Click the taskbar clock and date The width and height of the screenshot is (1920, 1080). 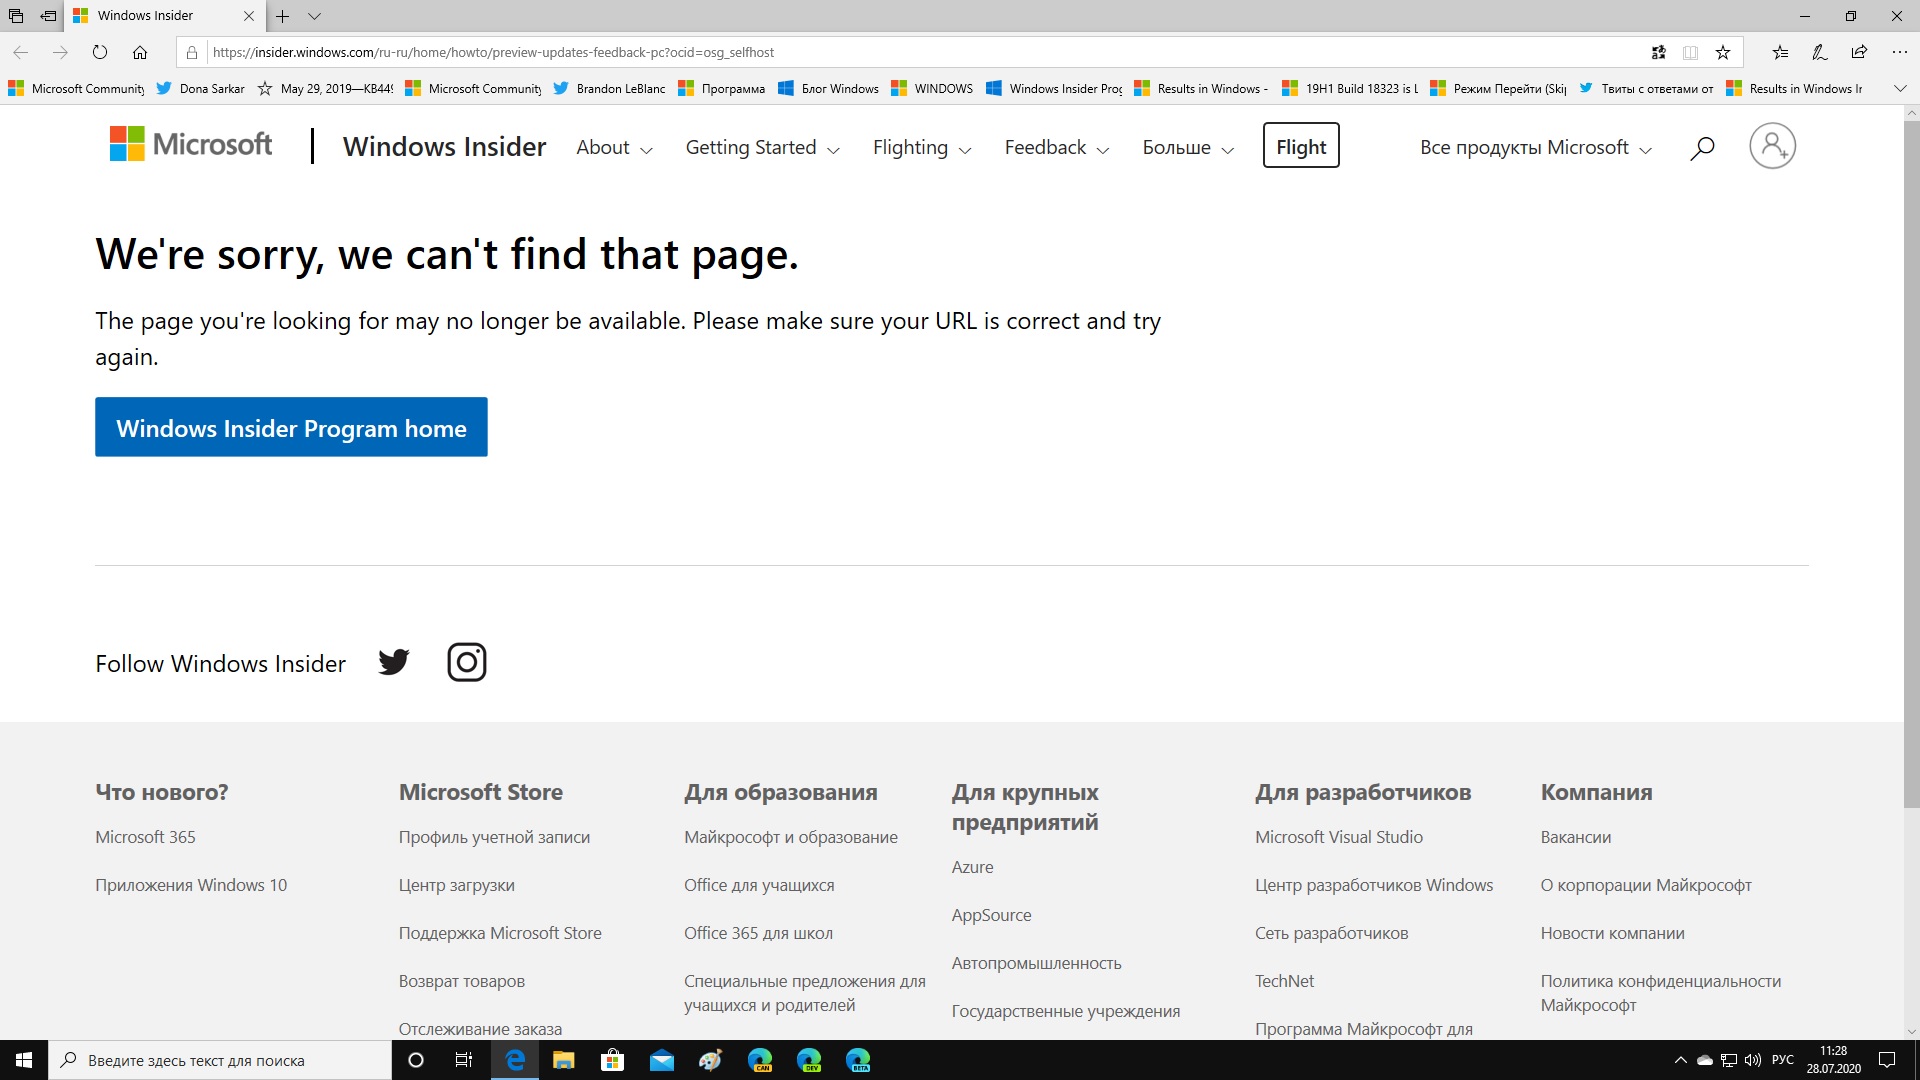coord(1833,1060)
